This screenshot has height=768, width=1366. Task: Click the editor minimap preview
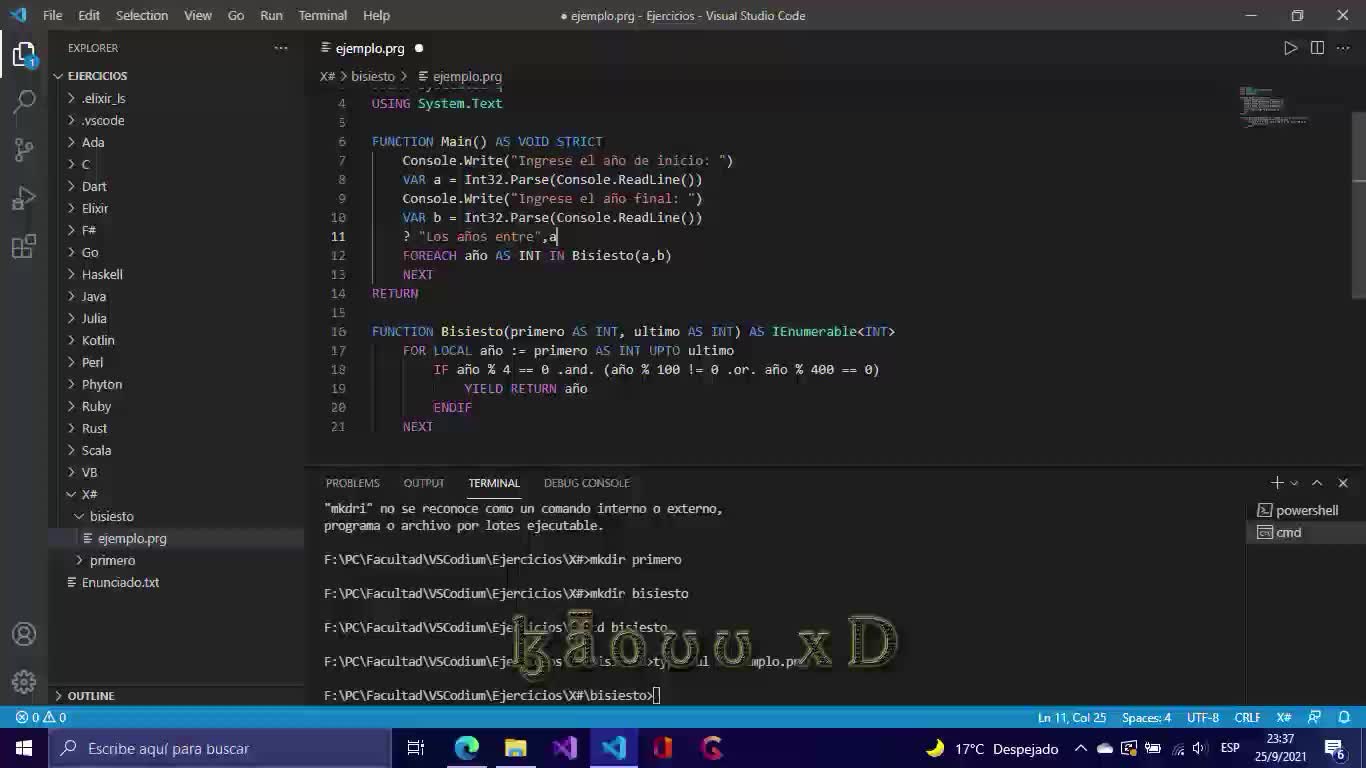tap(1274, 107)
